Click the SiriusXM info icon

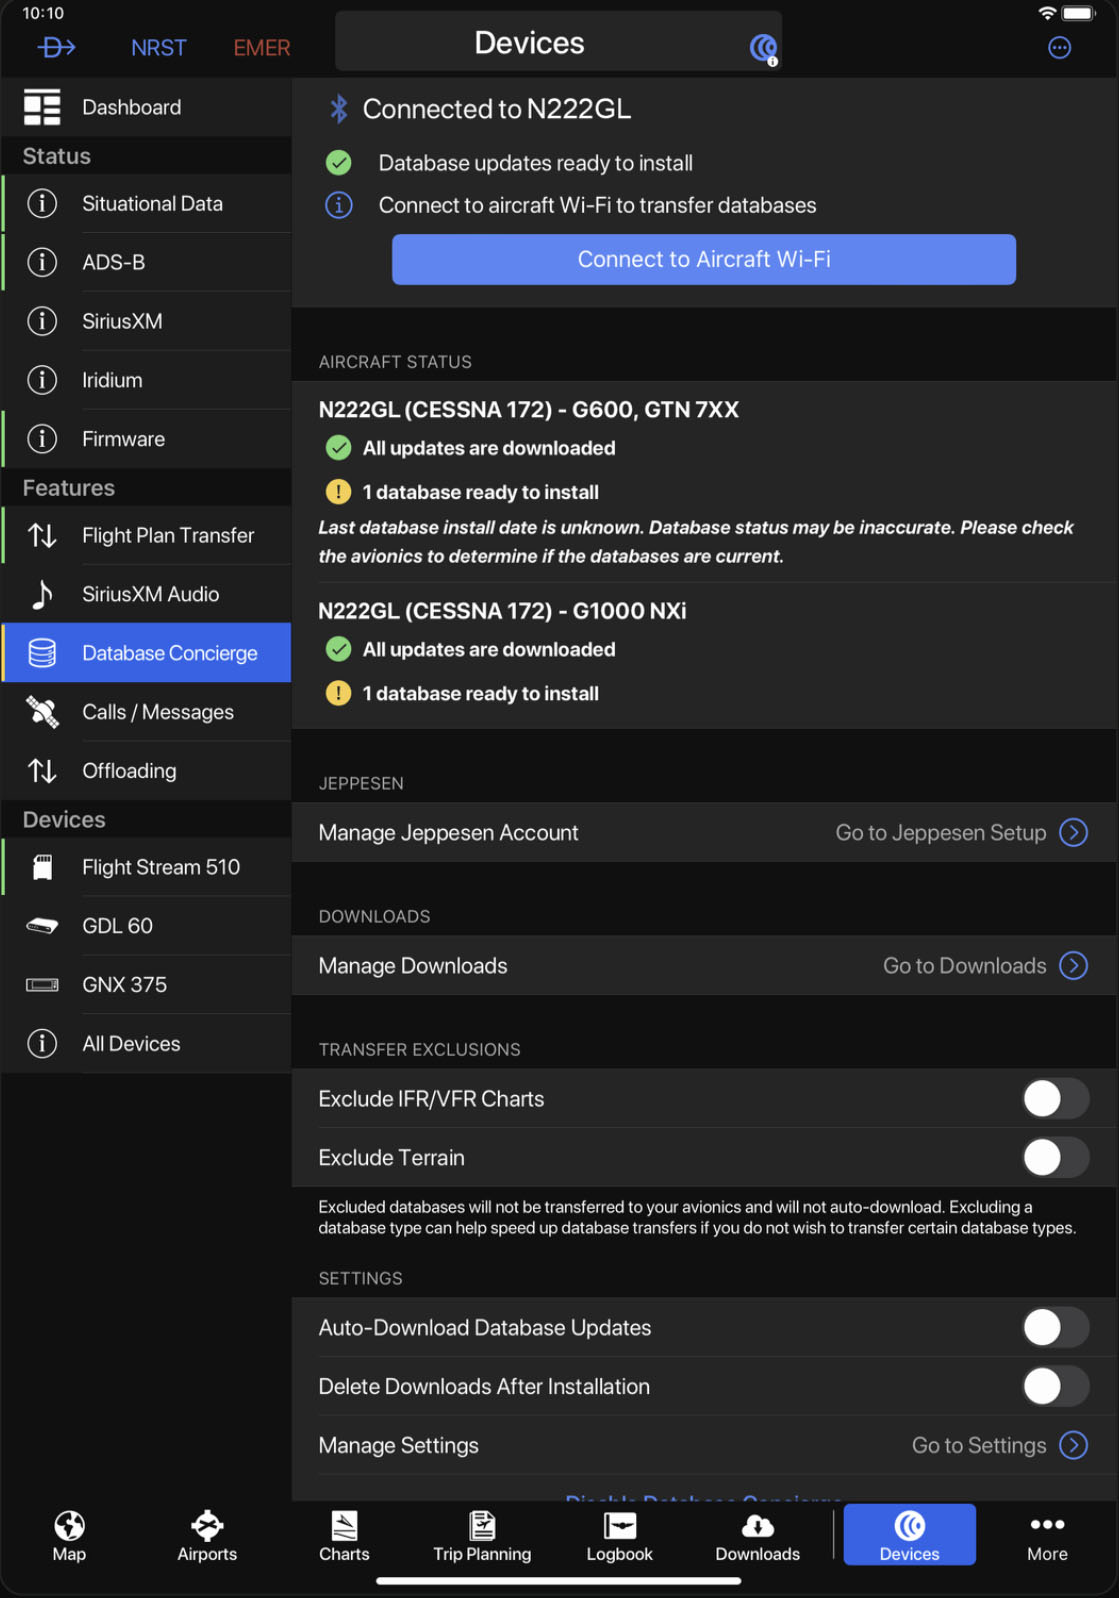[x=42, y=321]
